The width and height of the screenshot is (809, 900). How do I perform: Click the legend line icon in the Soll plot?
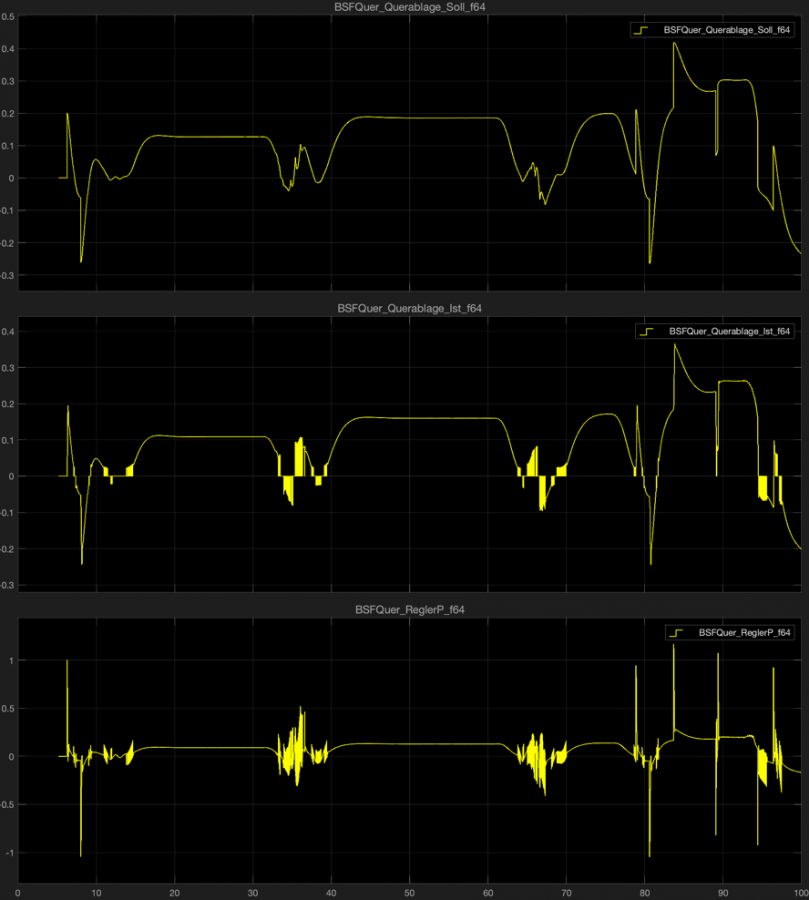(x=640, y=30)
